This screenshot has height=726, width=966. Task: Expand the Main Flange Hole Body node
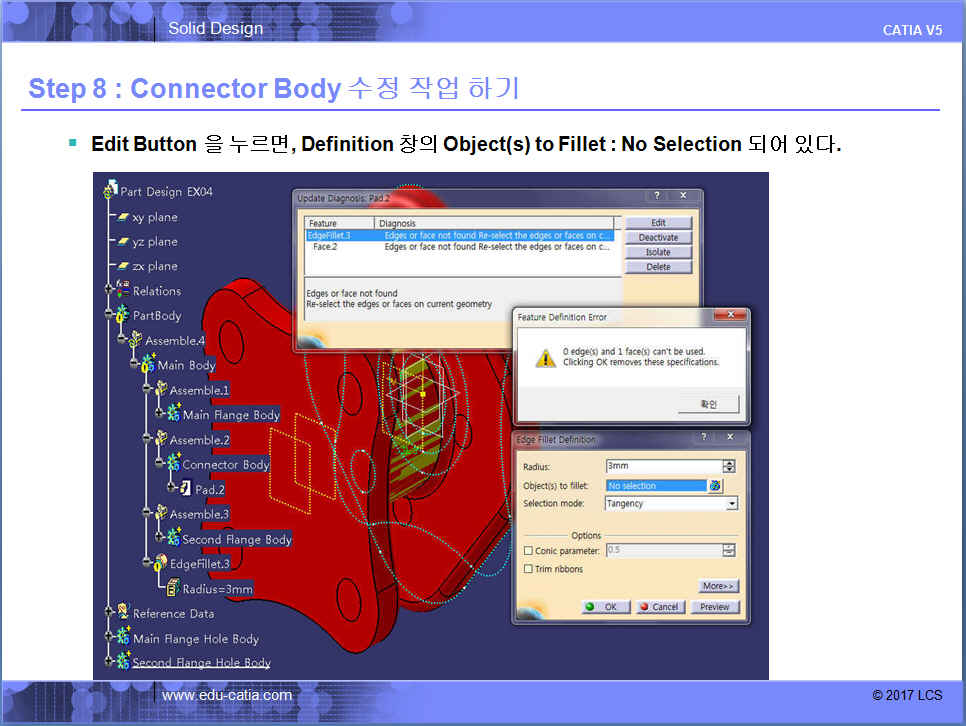tap(110, 638)
